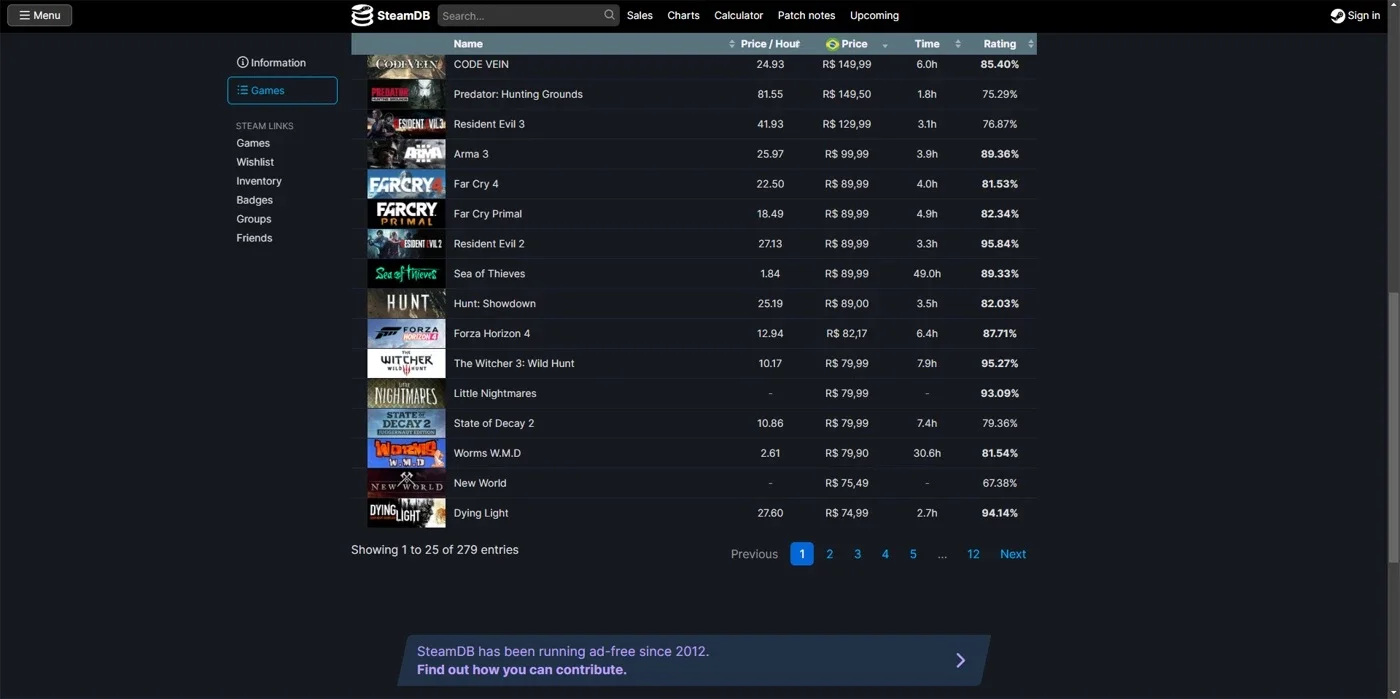Open Arma 3 thumbnail image
1400x699 pixels.
pyautogui.click(x=406, y=154)
